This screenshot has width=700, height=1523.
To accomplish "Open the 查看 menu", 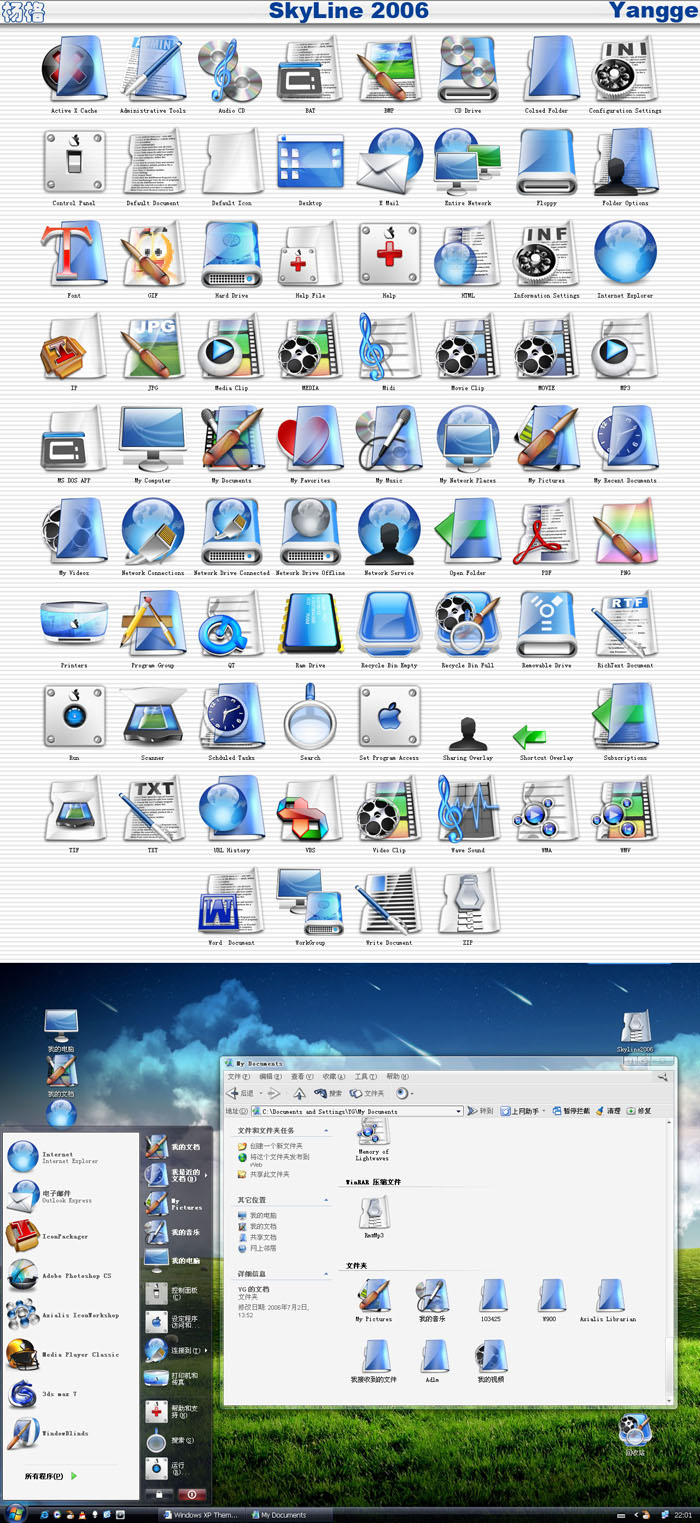I will (302, 1077).
